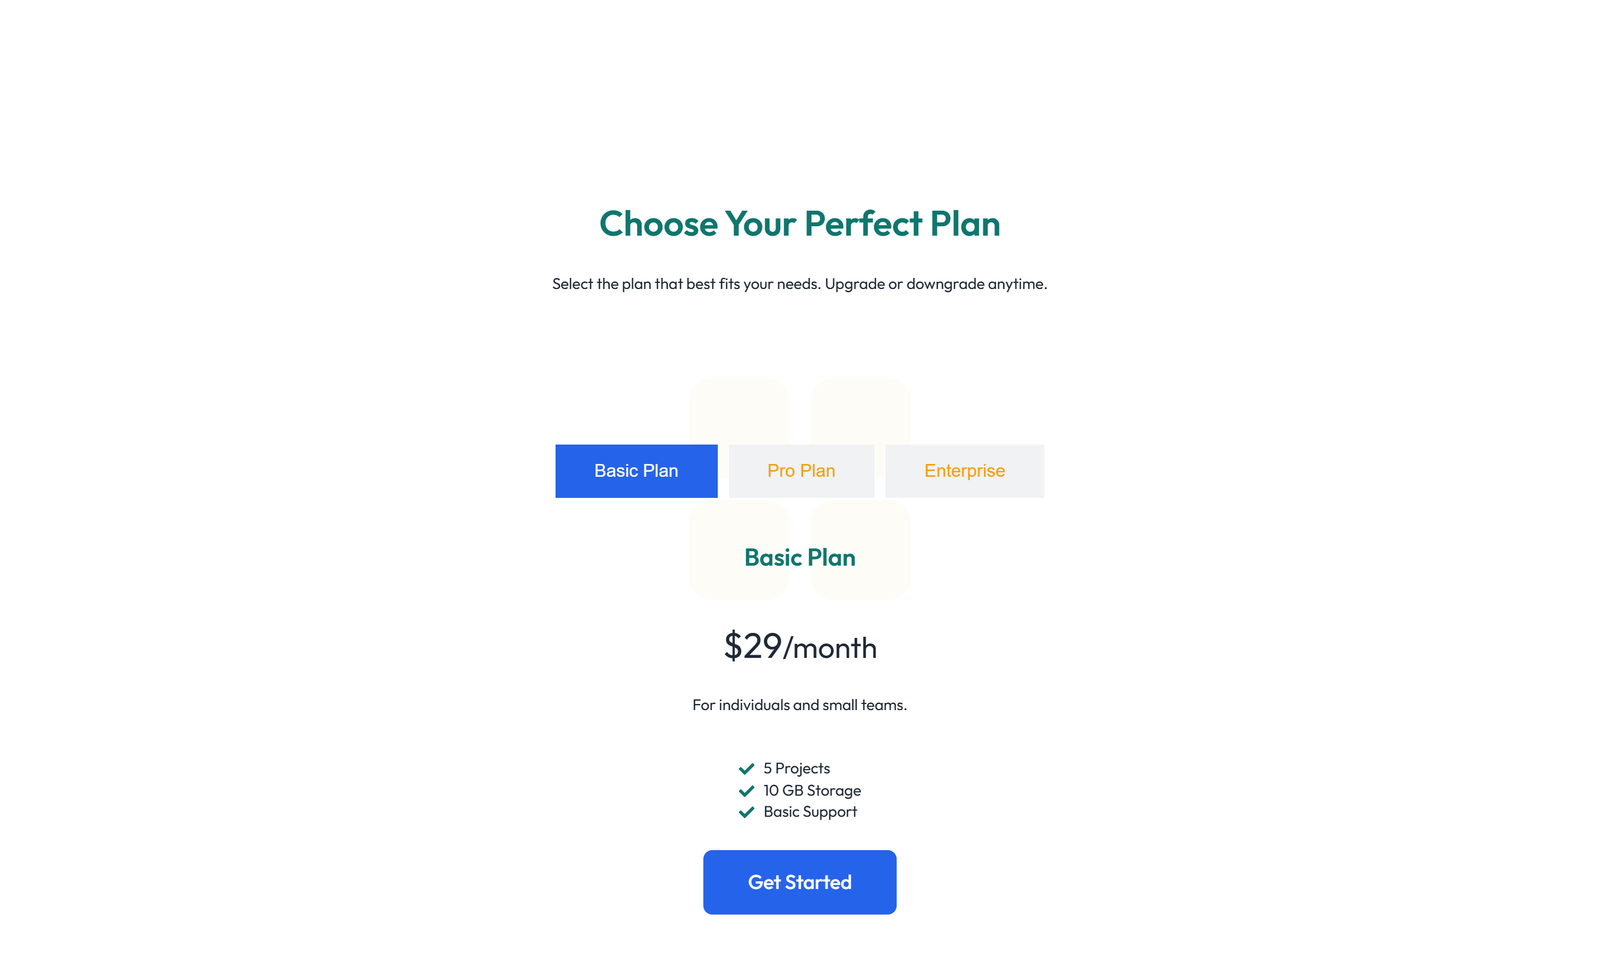Select the highlighted blue Basic Plan tab
This screenshot has height=978, width=1600.
click(x=636, y=470)
